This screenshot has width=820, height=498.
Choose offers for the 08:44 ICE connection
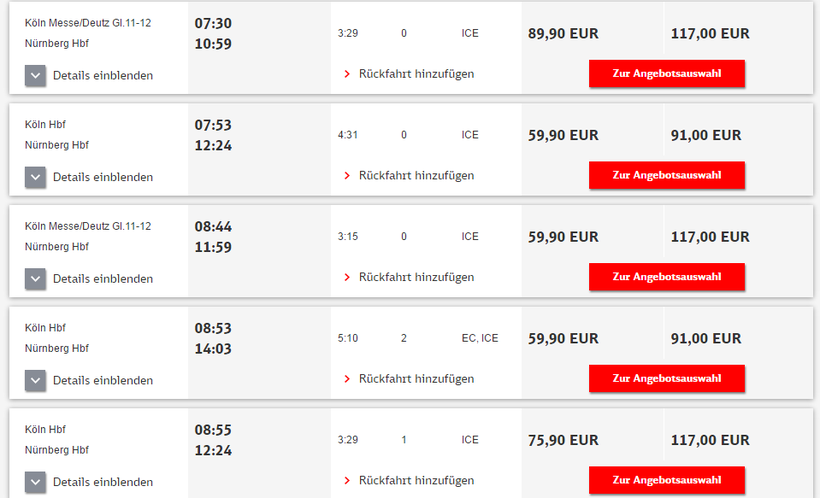click(666, 277)
